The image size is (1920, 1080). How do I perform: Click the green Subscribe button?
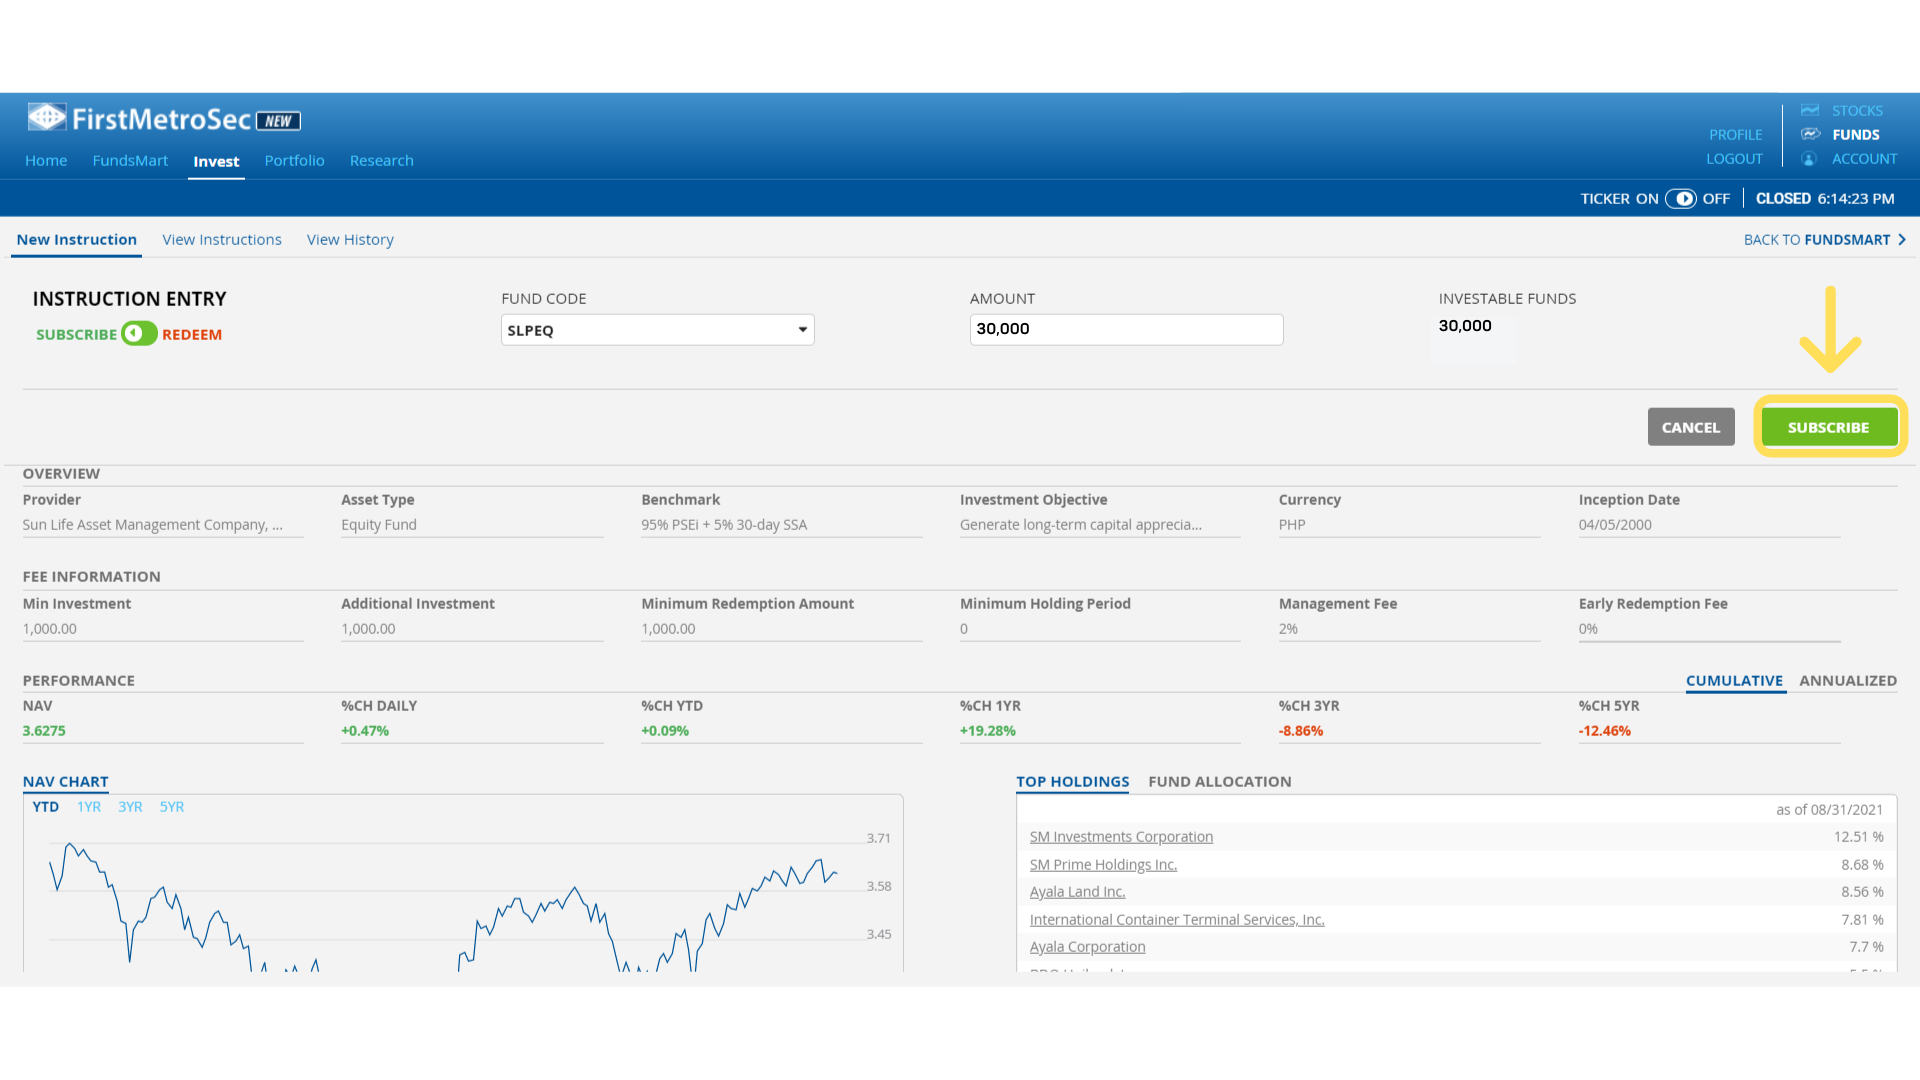pos(1829,427)
